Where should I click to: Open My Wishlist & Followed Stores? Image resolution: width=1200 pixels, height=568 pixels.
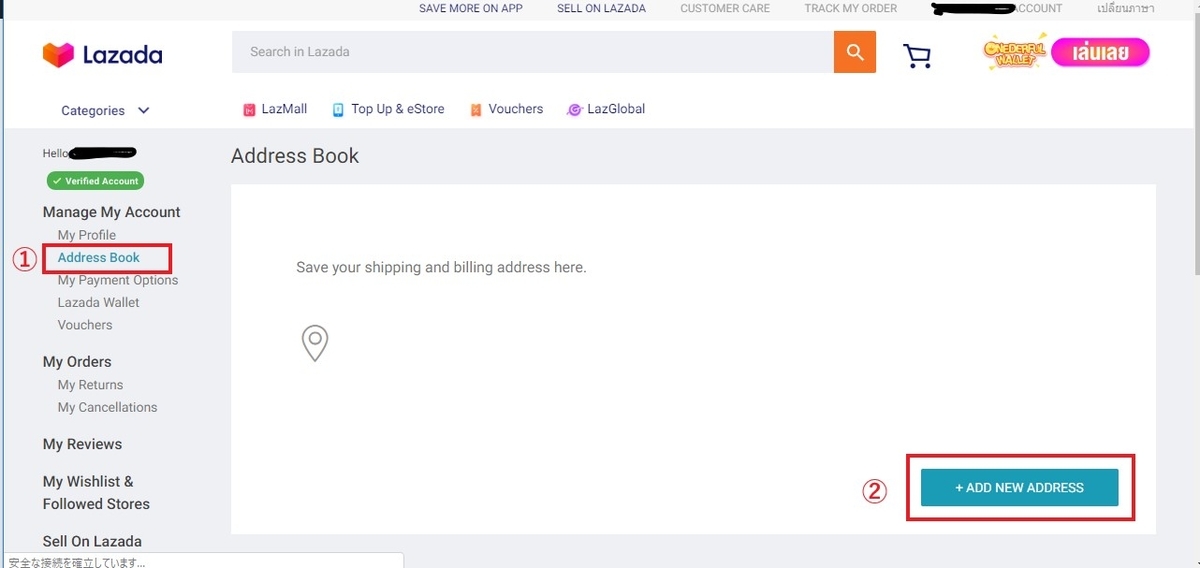click(96, 493)
